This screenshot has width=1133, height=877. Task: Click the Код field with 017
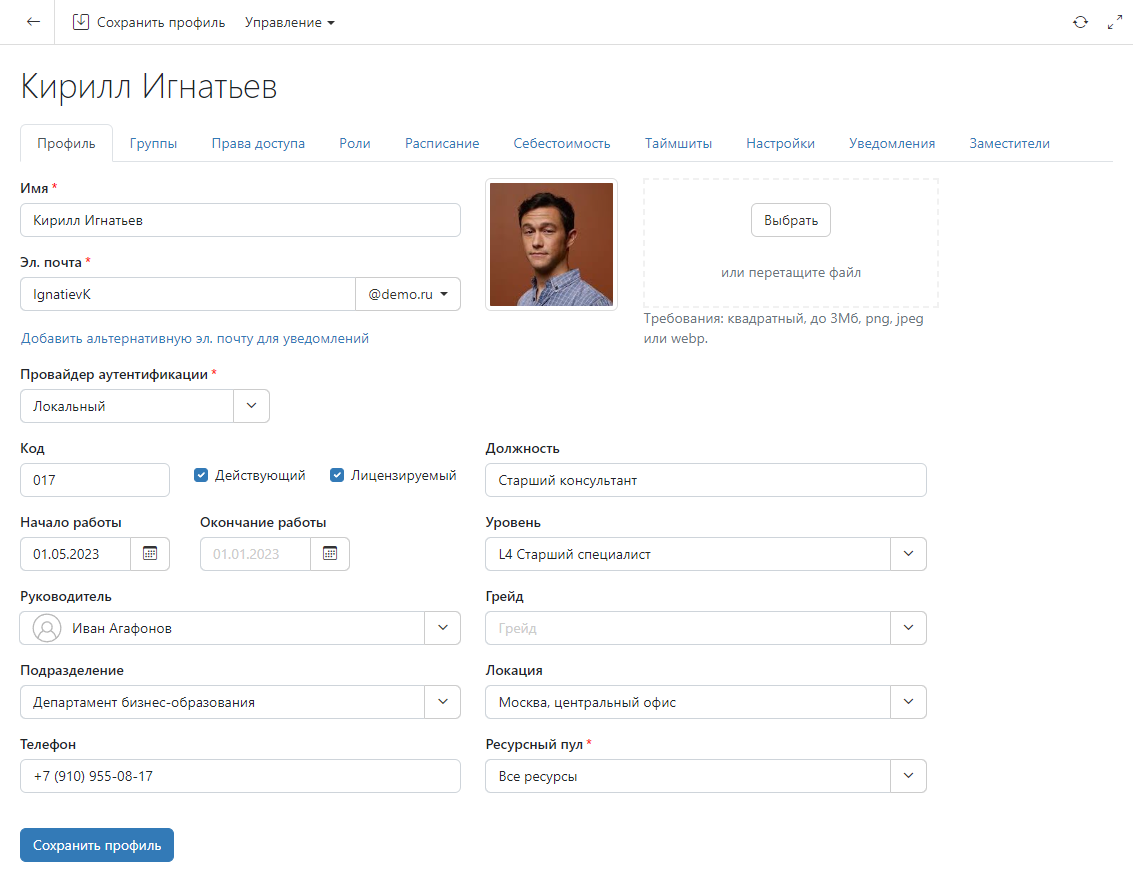(95, 480)
